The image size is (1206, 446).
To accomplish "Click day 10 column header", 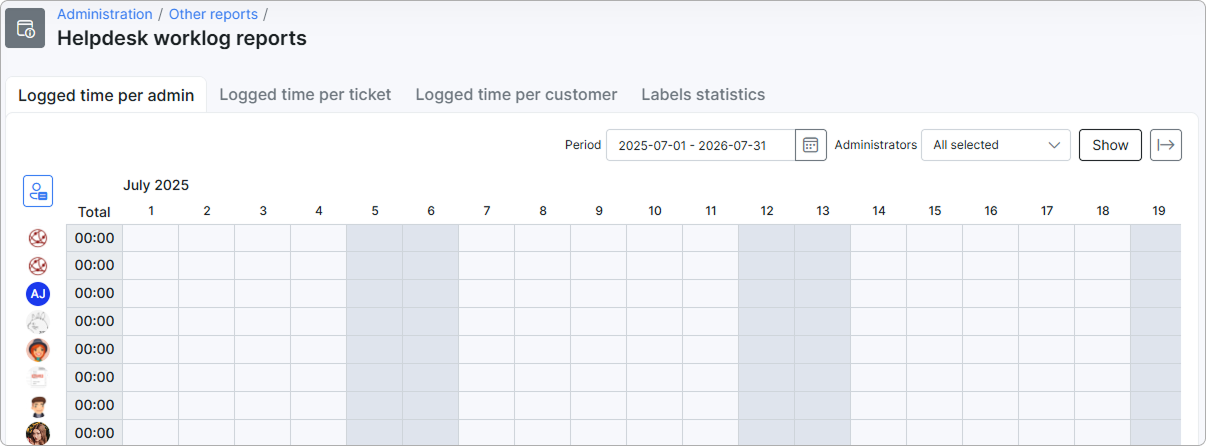I will point(655,211).
